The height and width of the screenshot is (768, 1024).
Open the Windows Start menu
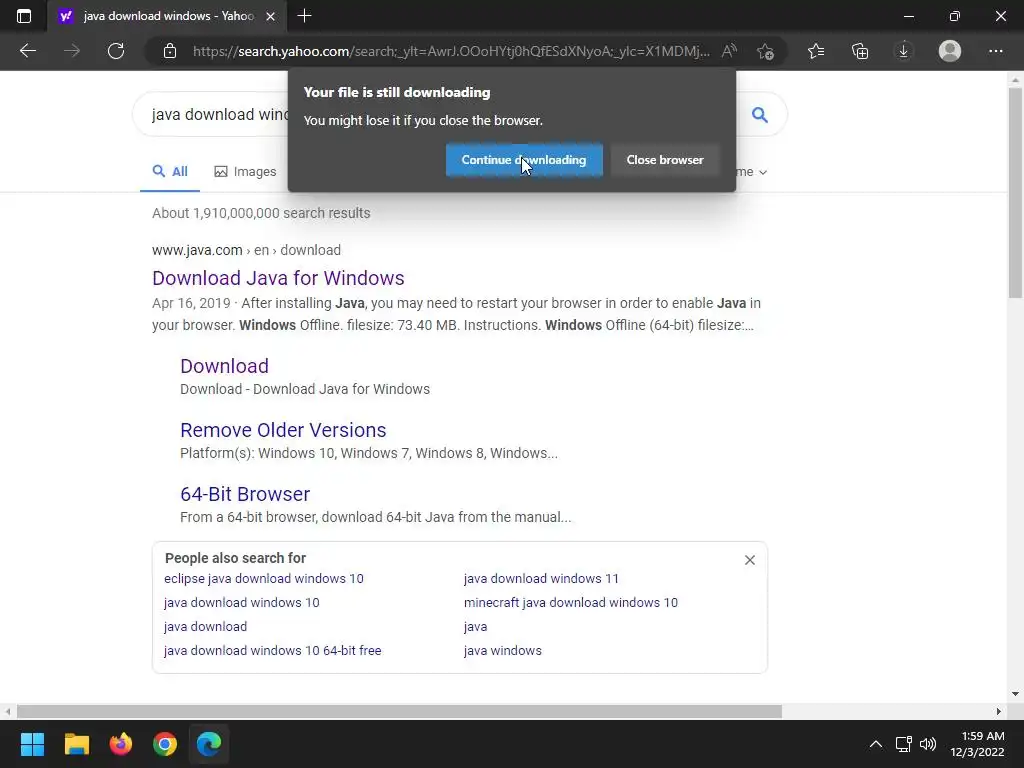coord(32,744)
